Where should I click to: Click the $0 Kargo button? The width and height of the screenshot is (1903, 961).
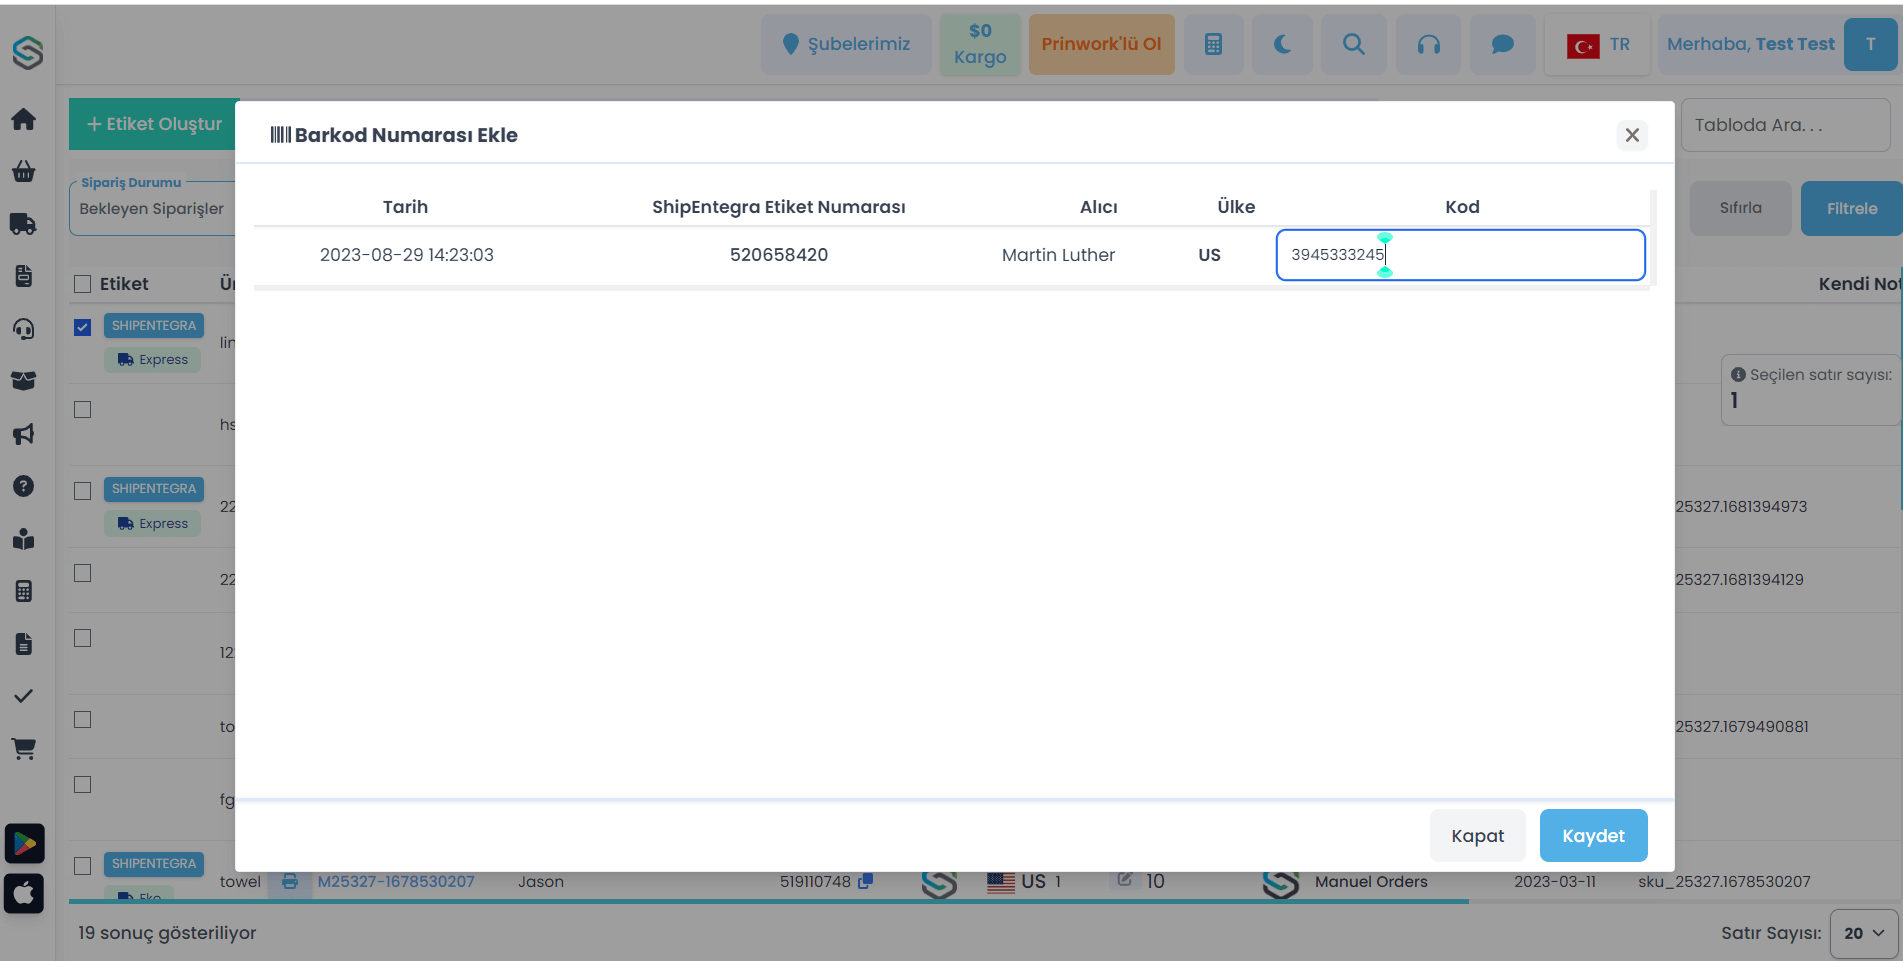coord(980,44)
